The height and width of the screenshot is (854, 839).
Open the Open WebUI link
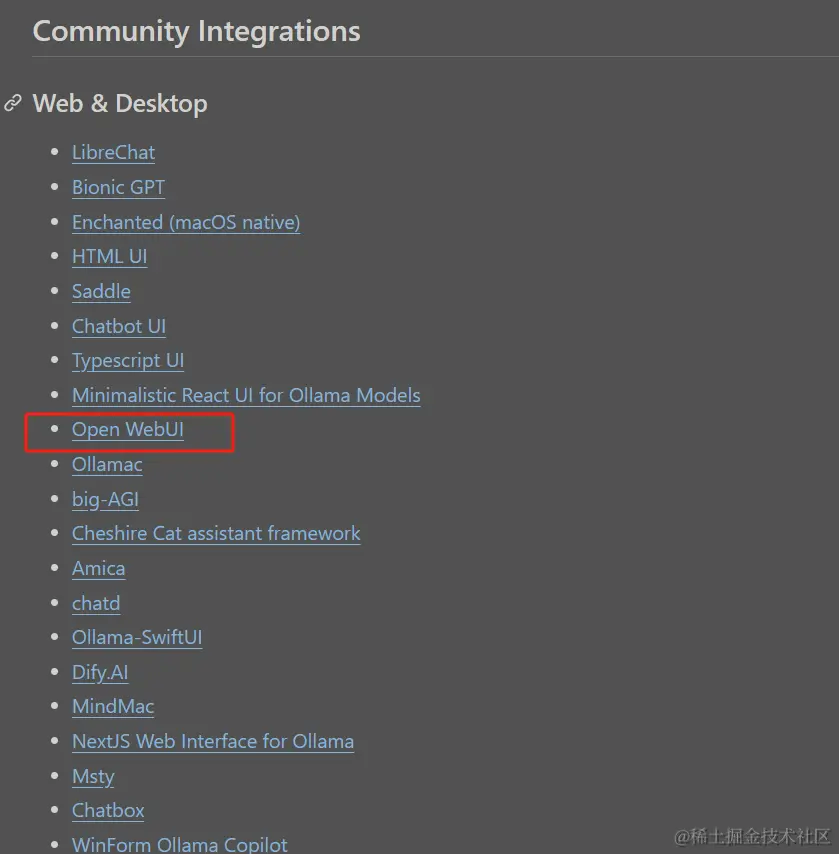[127, 430]
